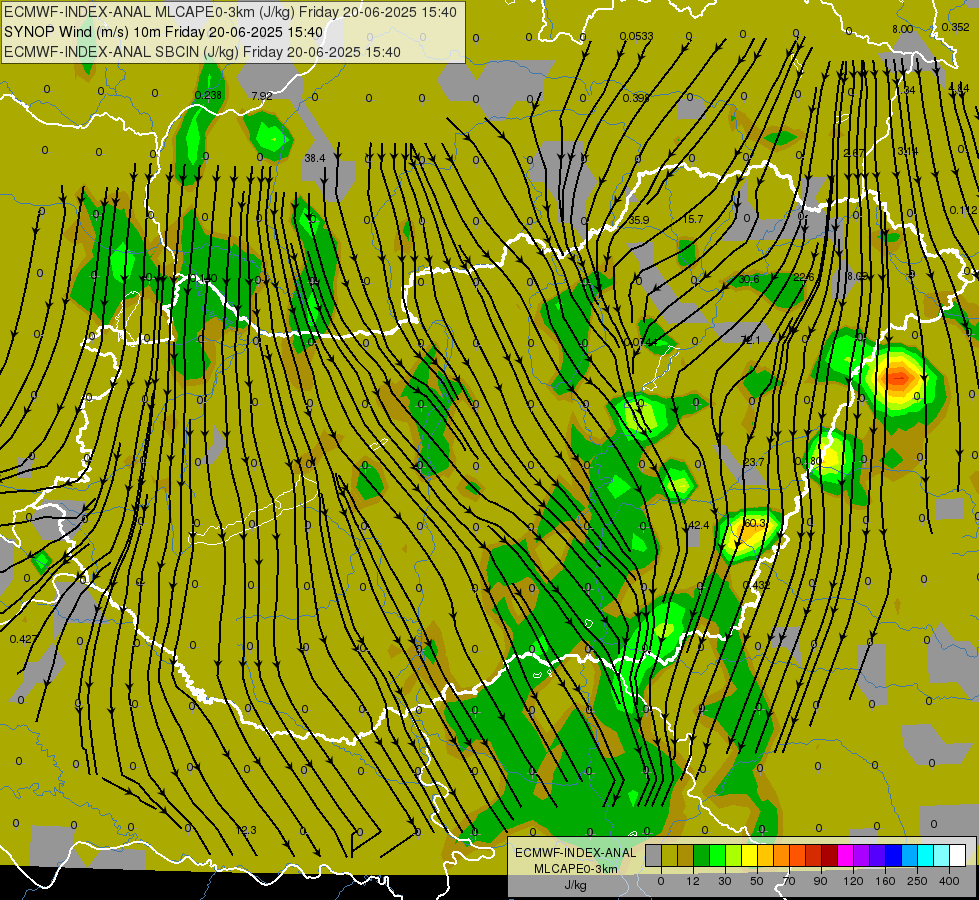Screen dimensions: 979x900
Task: Click the SBCIN header line
Action: [202, 52]
